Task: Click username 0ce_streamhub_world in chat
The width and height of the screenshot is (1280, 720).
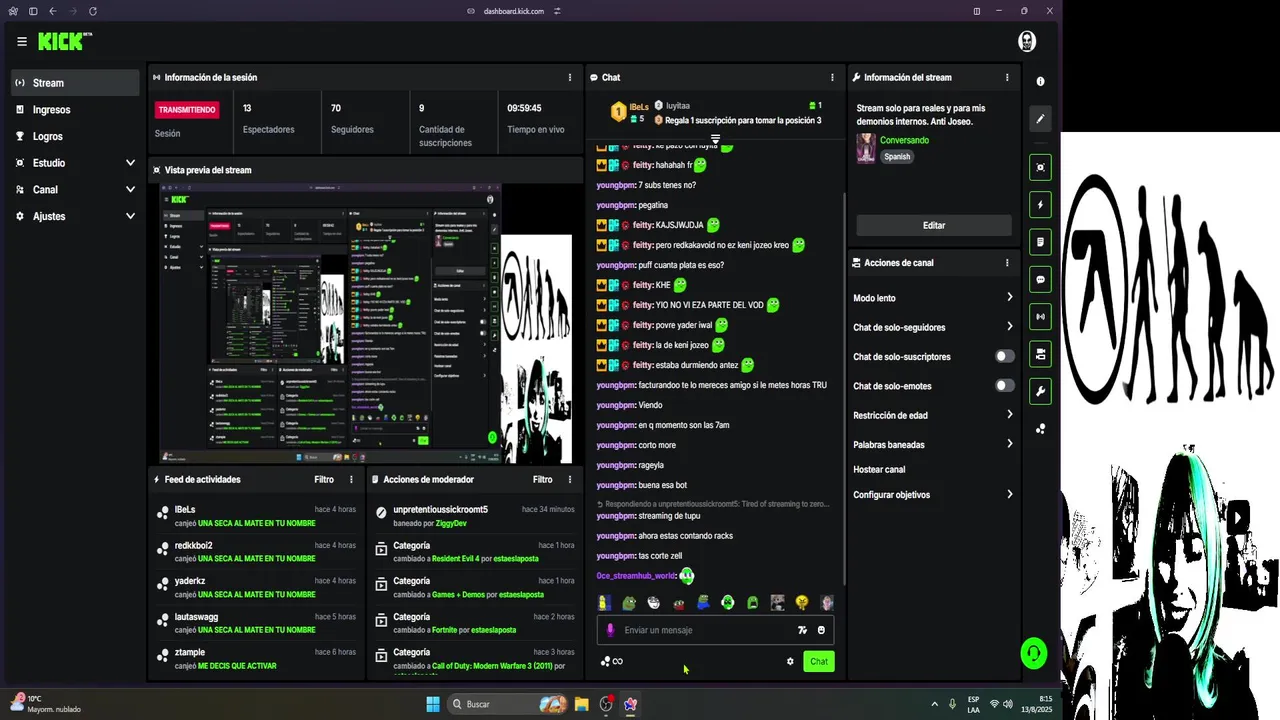Action: tap(636, 576)
